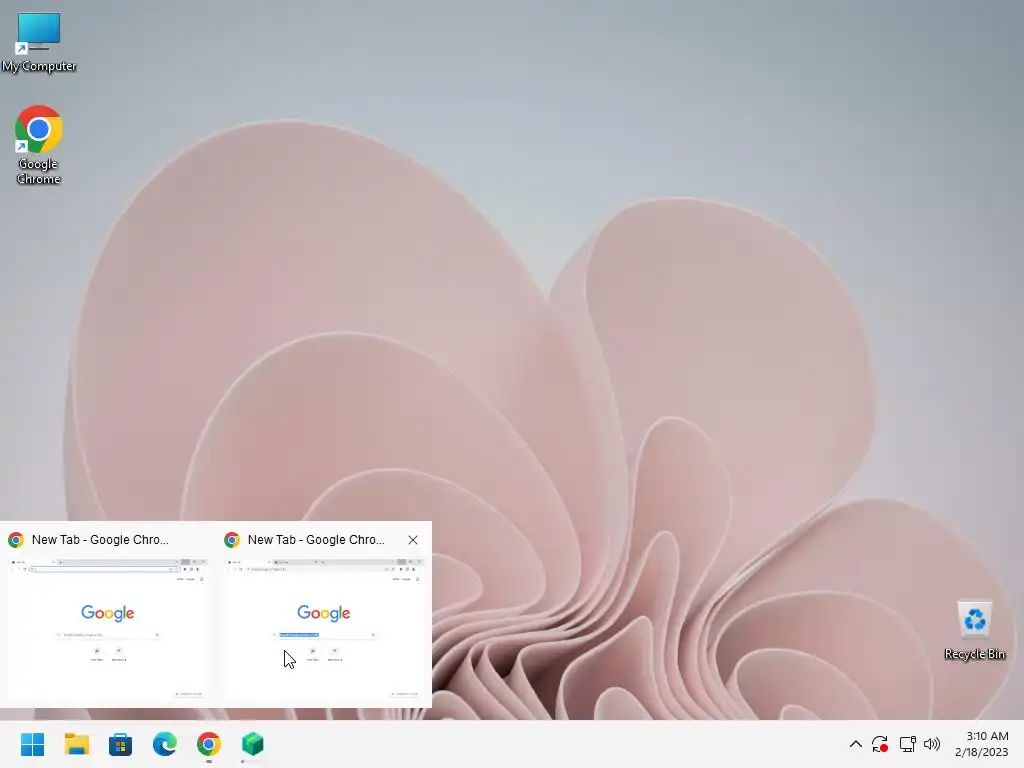Viewport: 1024px width, 768px height.
Task: Switch to the second New Tab Chrome window preview
Action: pos(323,628)
